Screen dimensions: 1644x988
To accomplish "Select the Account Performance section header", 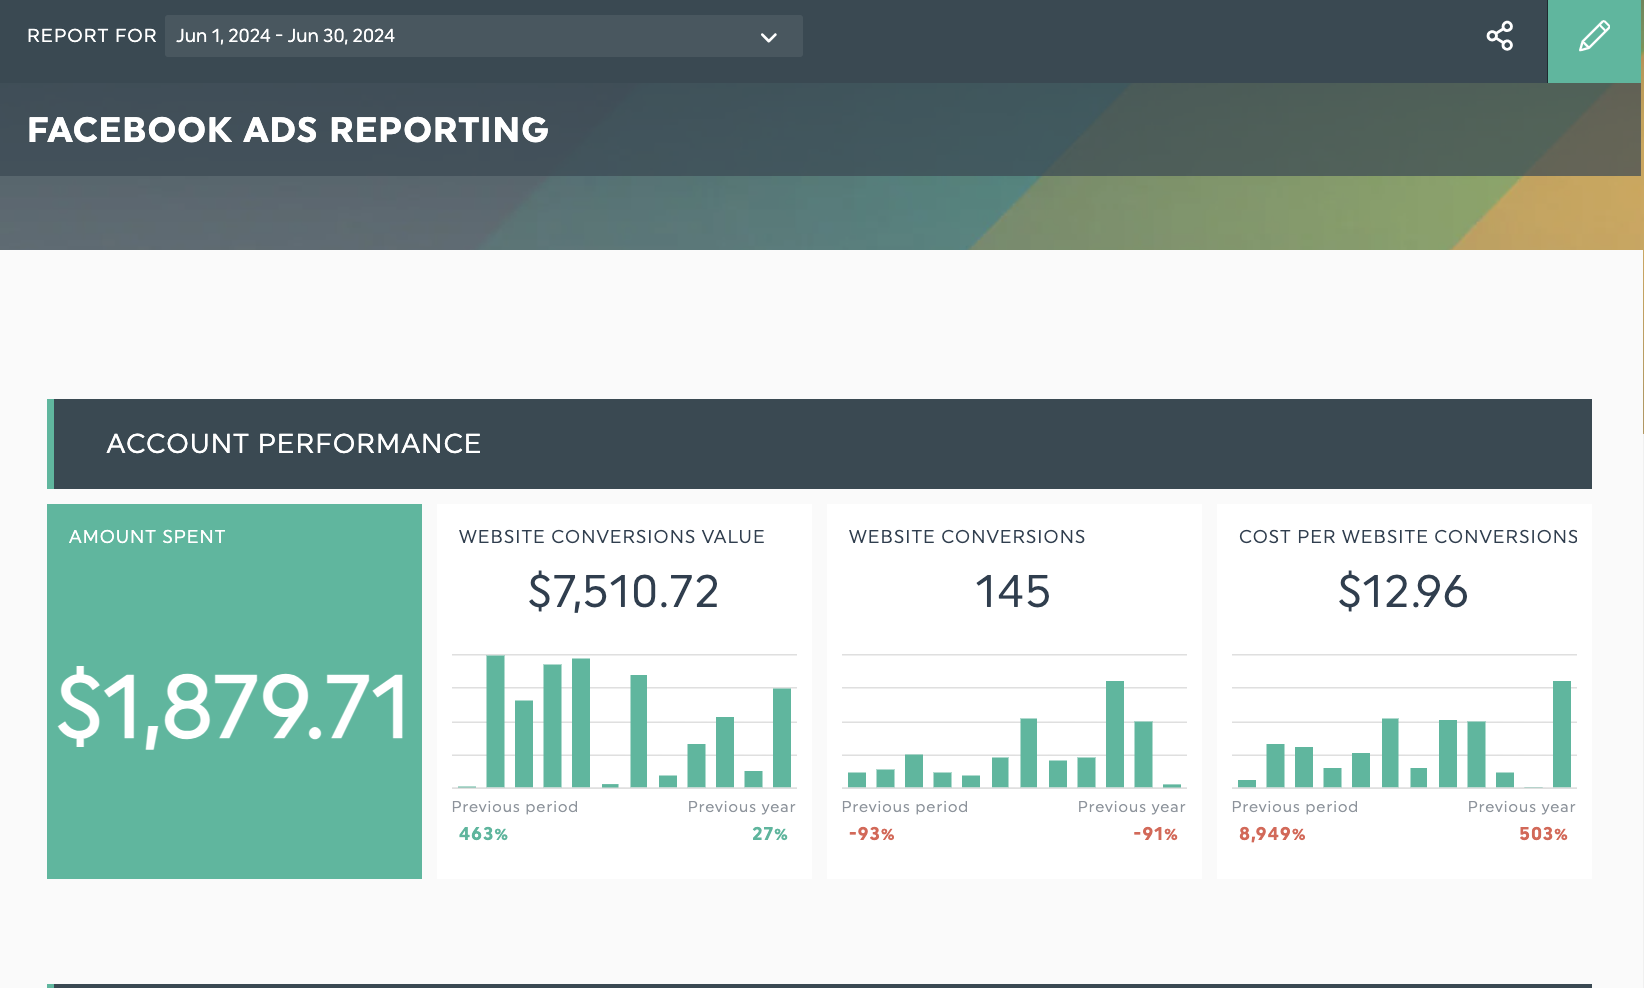I will 293,444.
